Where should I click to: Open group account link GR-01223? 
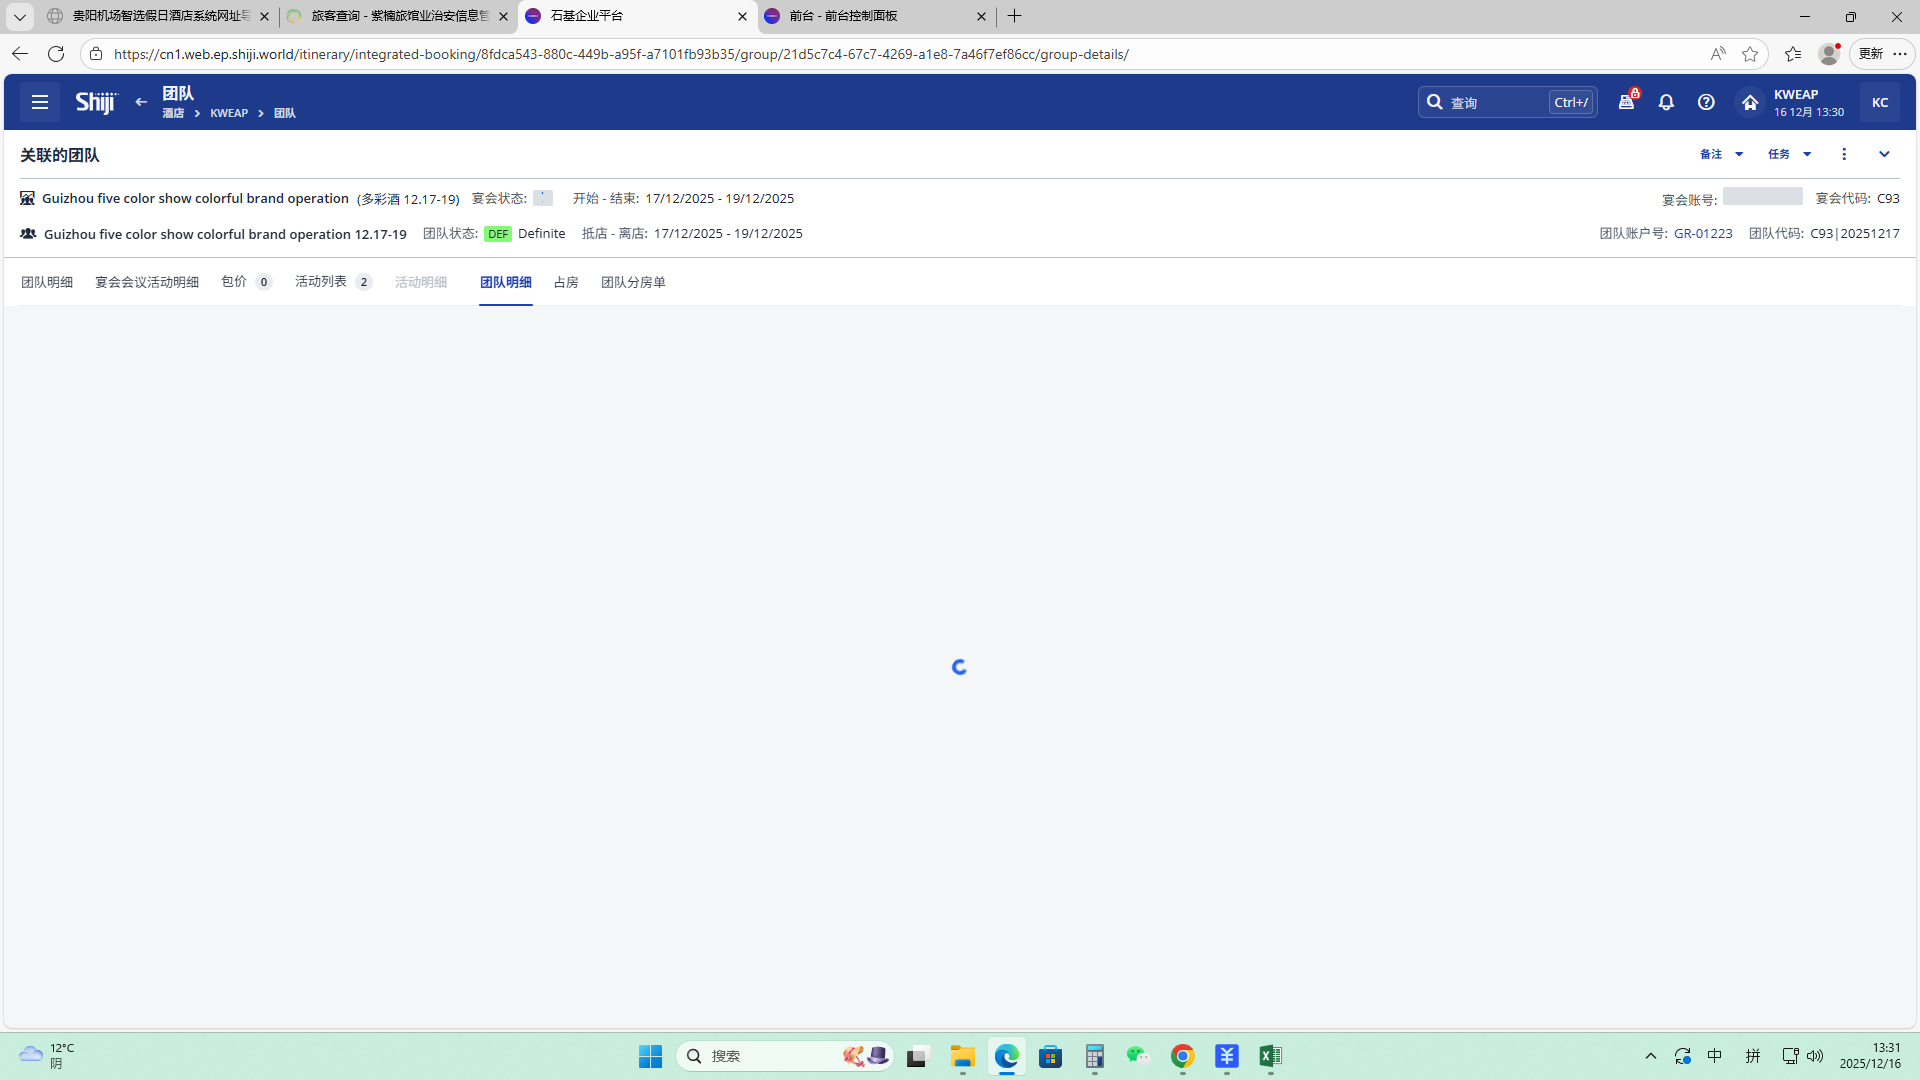1703,233
